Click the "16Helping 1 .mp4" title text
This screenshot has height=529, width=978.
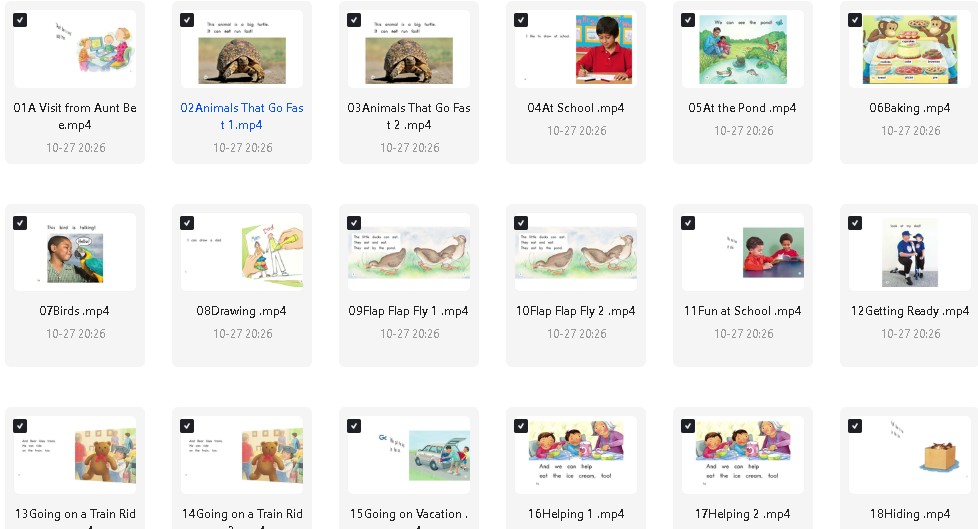click(x=576, y=514)
